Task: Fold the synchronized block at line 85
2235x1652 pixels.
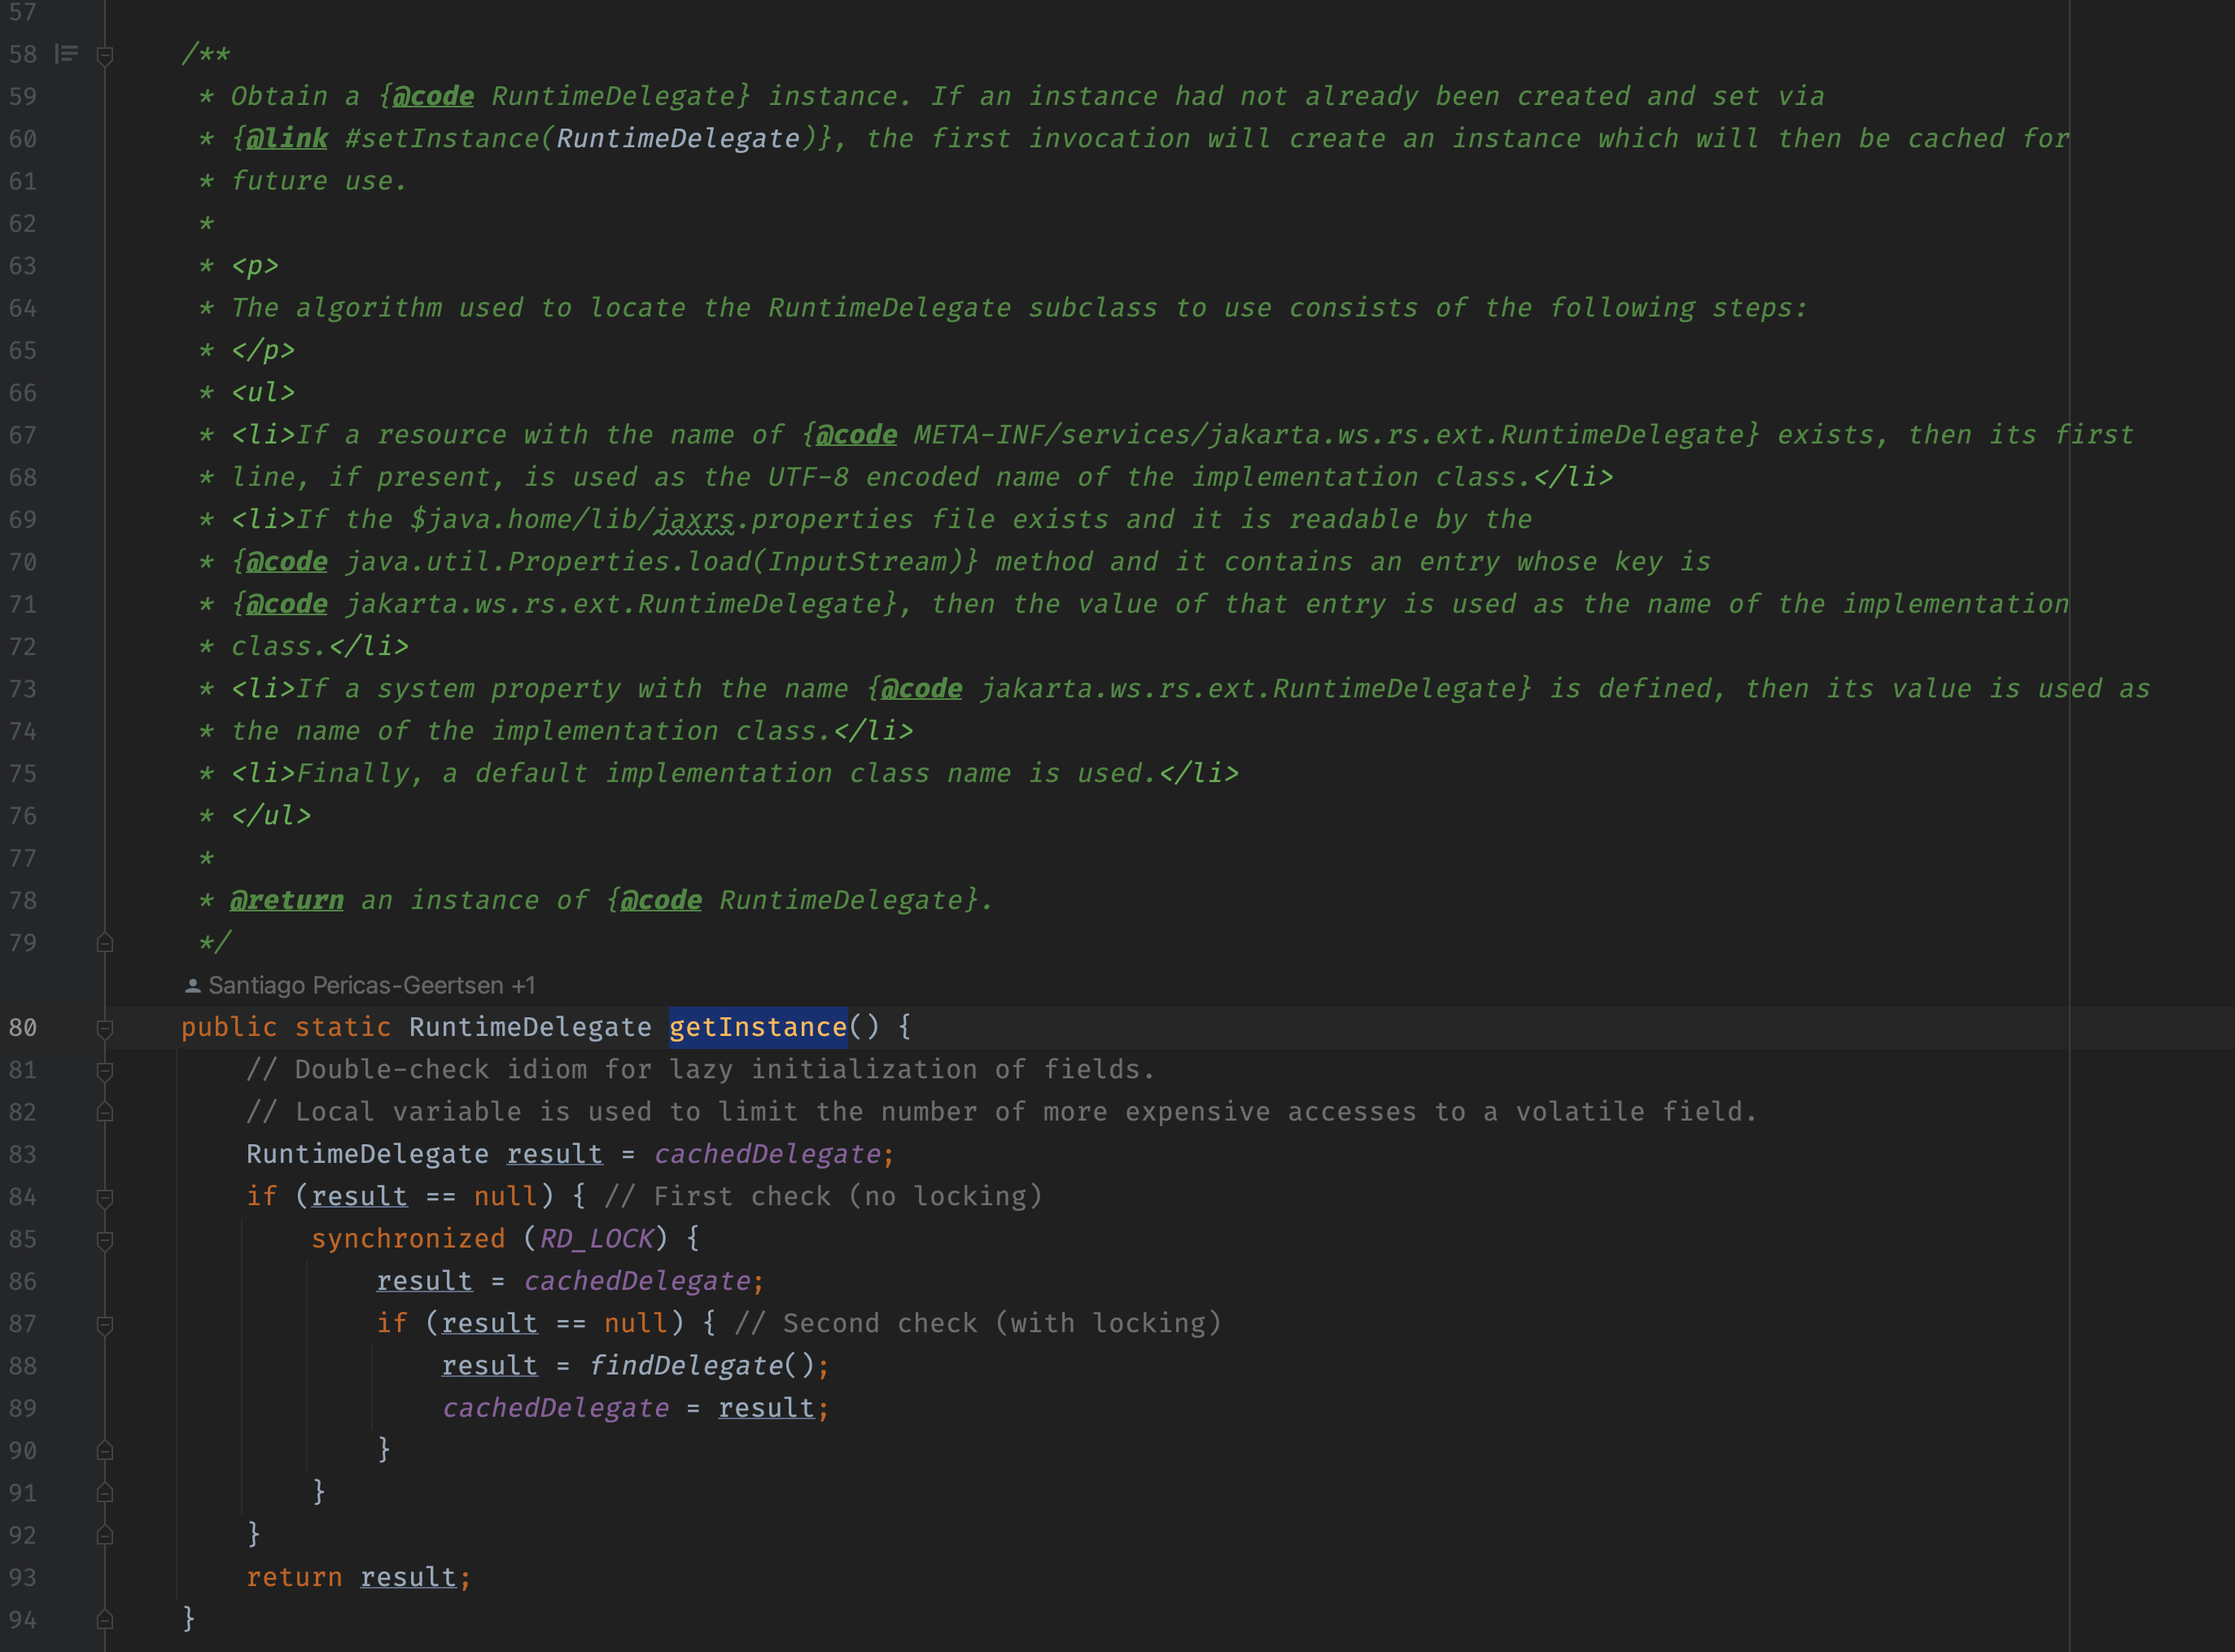Action: 105,1240
